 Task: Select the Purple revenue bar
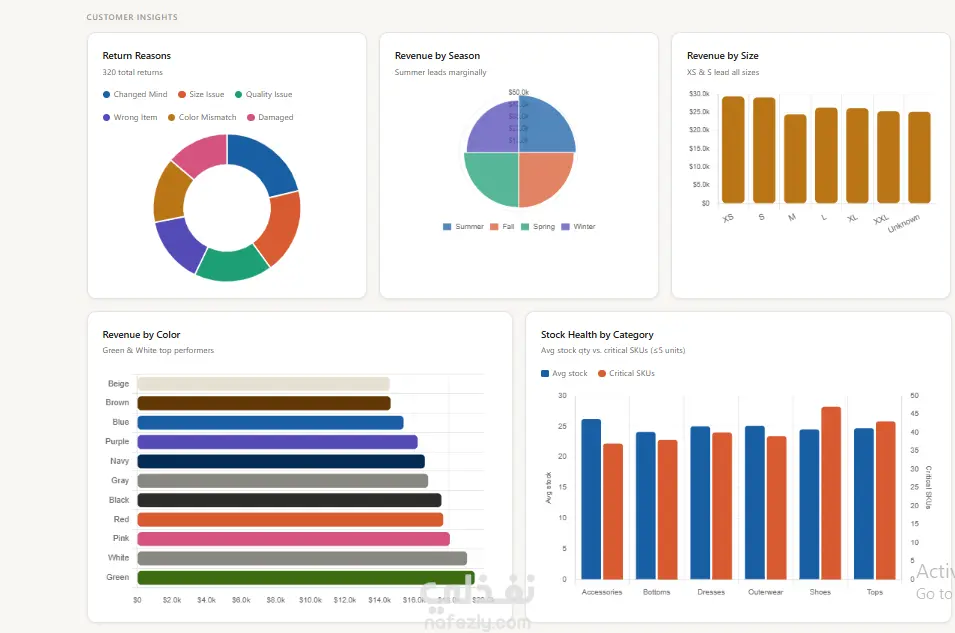click(x=277, y=442)
